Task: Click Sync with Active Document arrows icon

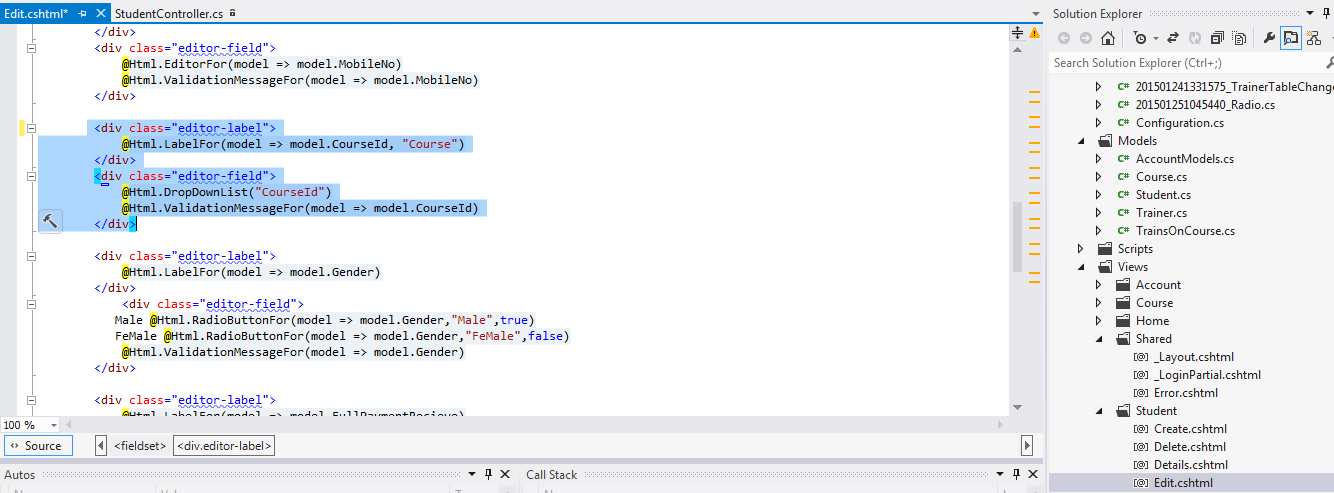Action: 1173,38
